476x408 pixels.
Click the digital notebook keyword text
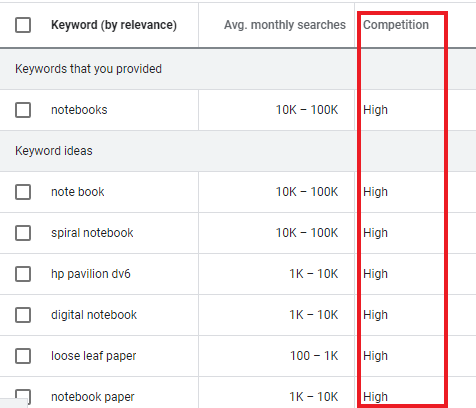94,315
